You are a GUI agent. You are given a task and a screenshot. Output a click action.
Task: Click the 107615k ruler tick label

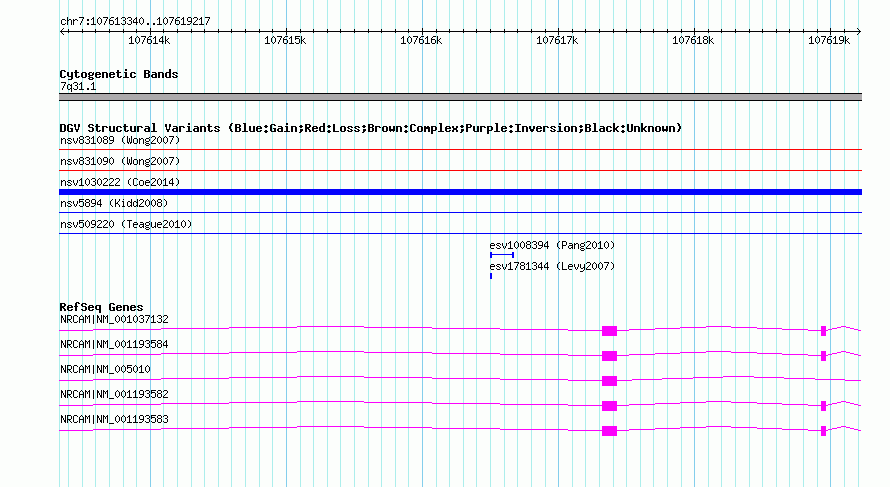point(285,40)
